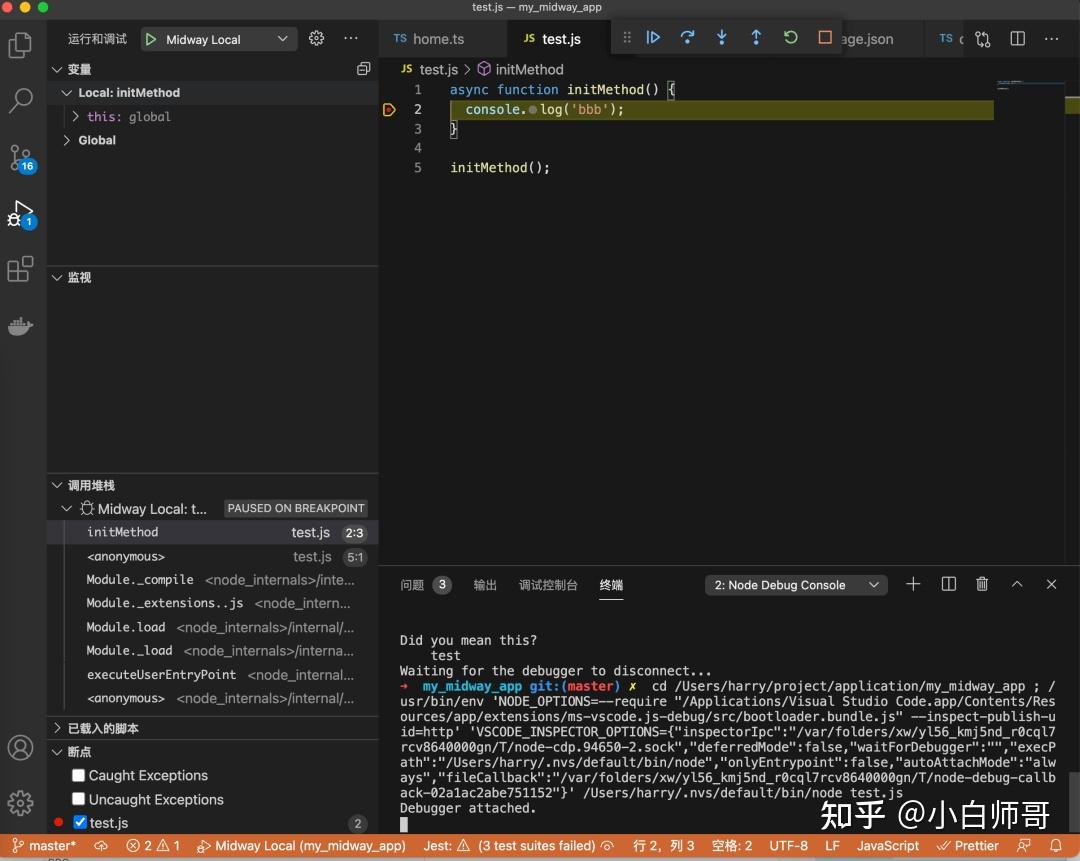
Task: Click master branch in status bar
Action: click(43, 846)
